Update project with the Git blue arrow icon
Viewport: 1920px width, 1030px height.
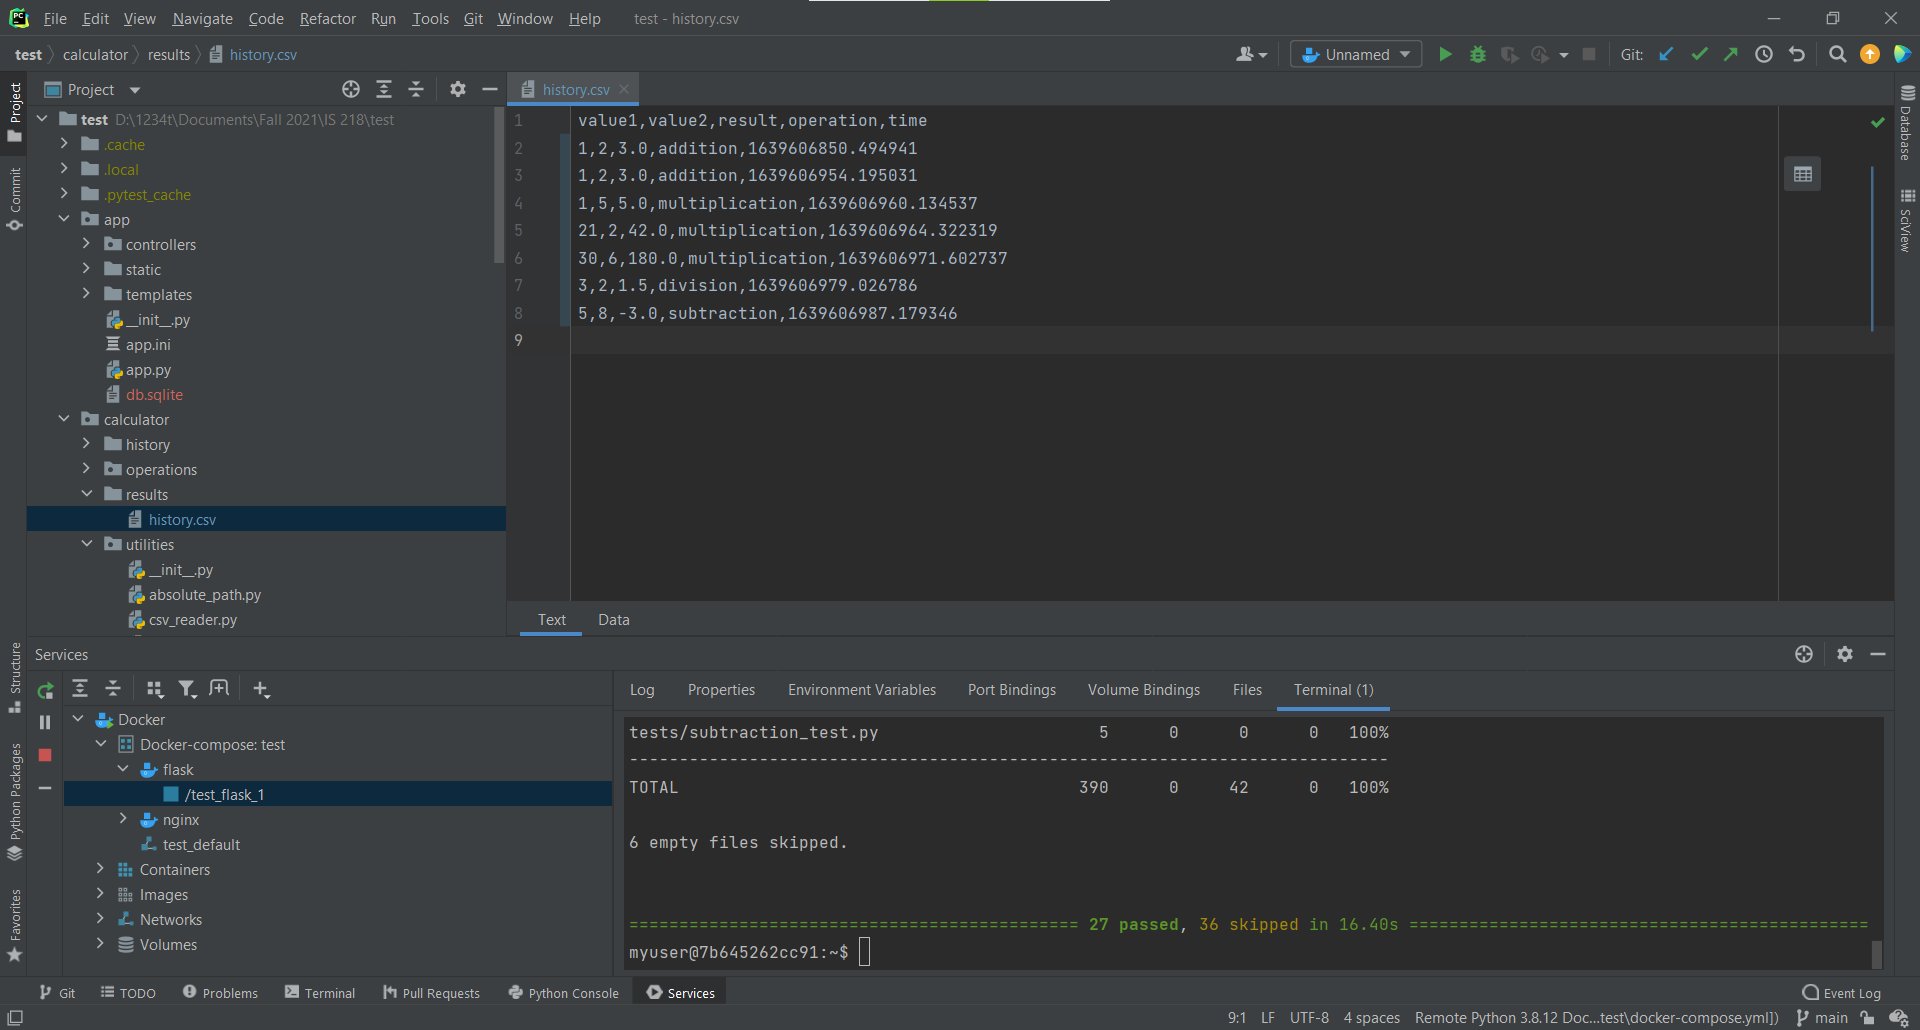point(1666,55)
